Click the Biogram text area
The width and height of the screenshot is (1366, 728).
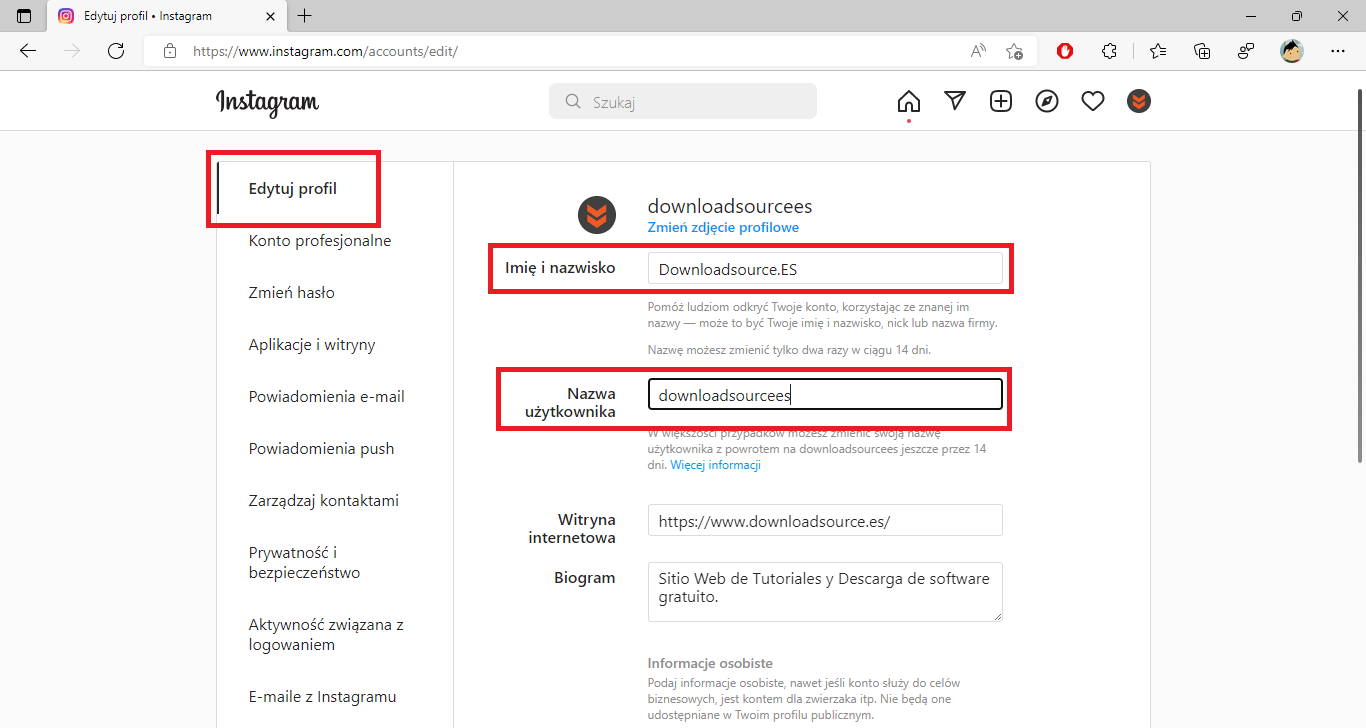[825, 591]
